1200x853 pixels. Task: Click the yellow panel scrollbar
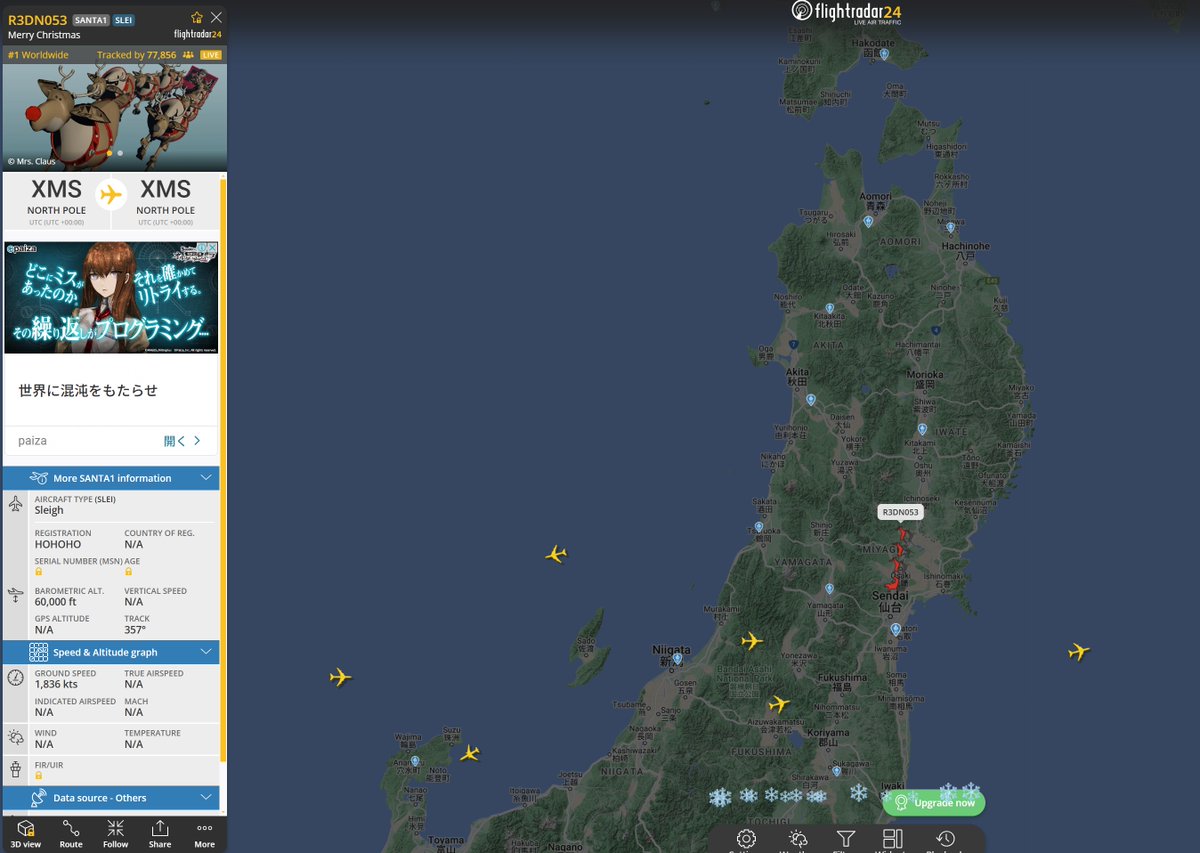(x=223, y=468)
